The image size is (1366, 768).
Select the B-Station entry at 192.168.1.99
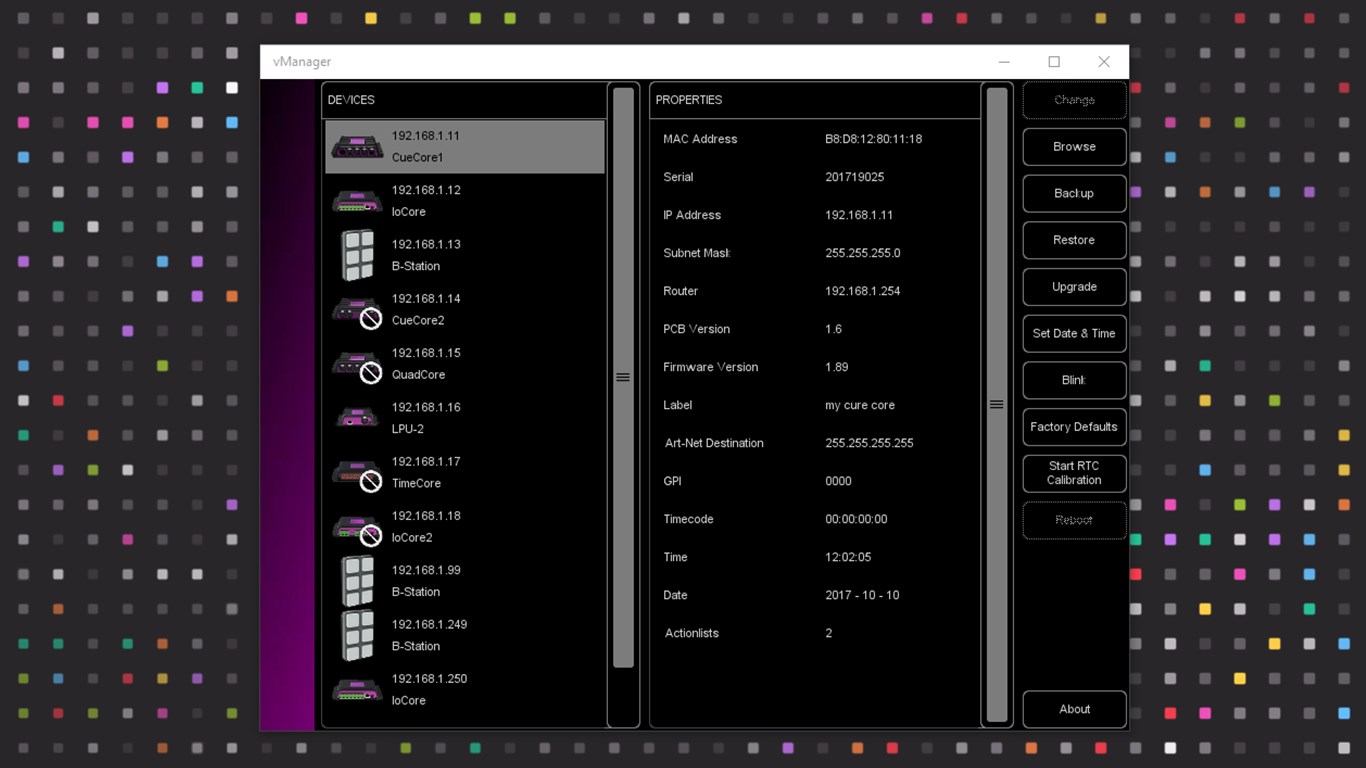[x=465, y=581]
